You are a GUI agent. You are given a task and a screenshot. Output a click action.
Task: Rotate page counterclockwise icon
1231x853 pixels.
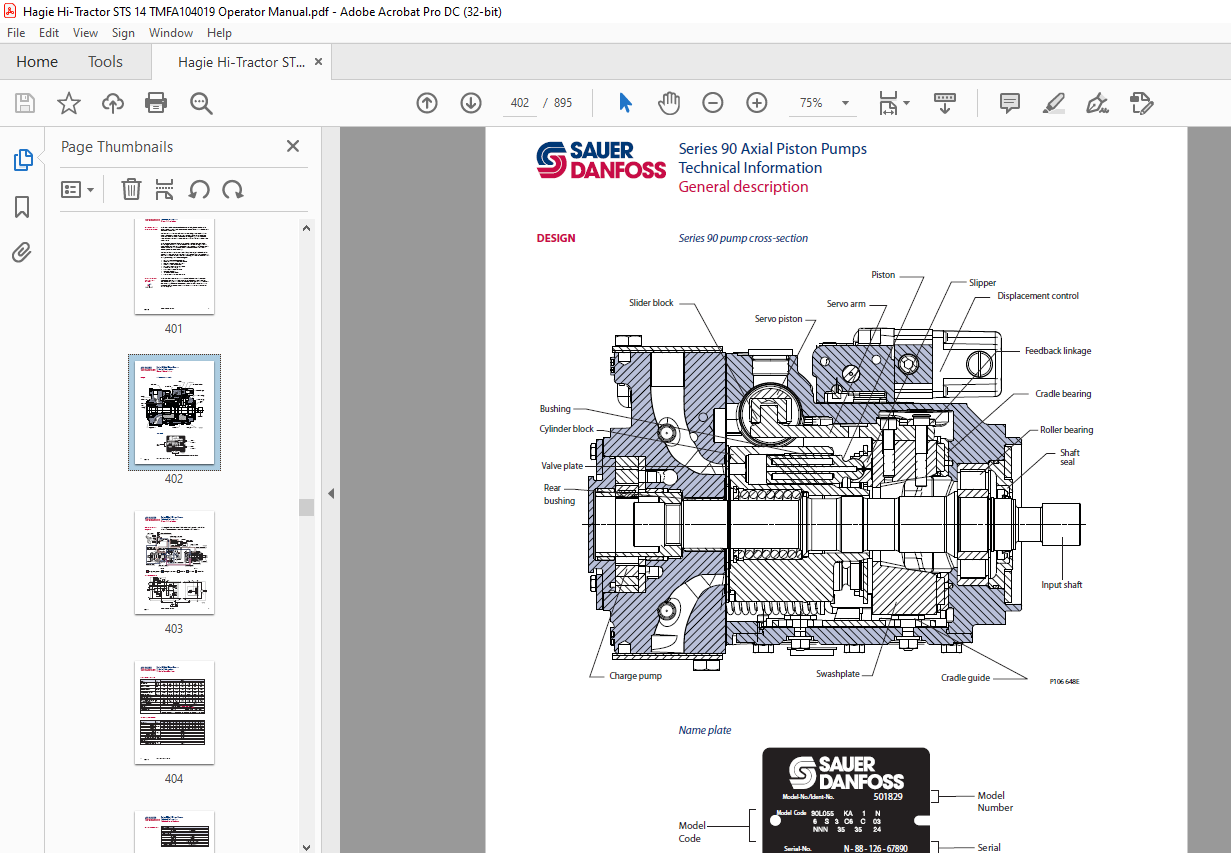coord(199,189)
